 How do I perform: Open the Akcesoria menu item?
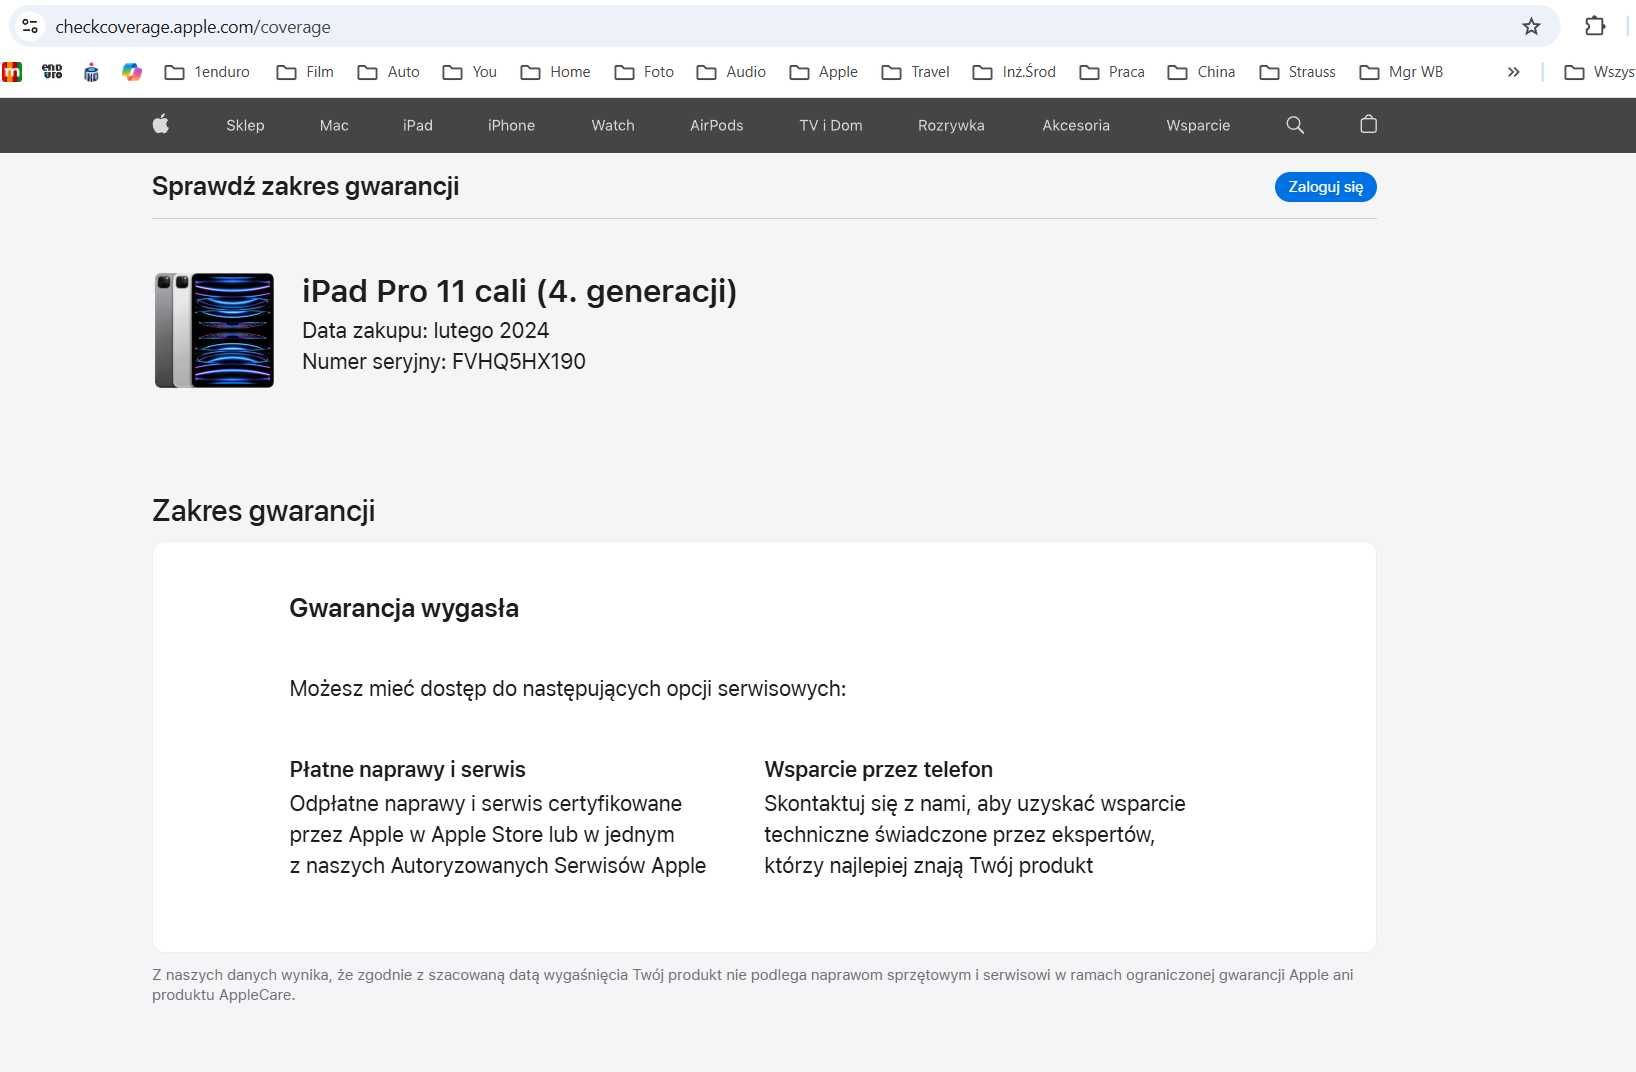1076,125
